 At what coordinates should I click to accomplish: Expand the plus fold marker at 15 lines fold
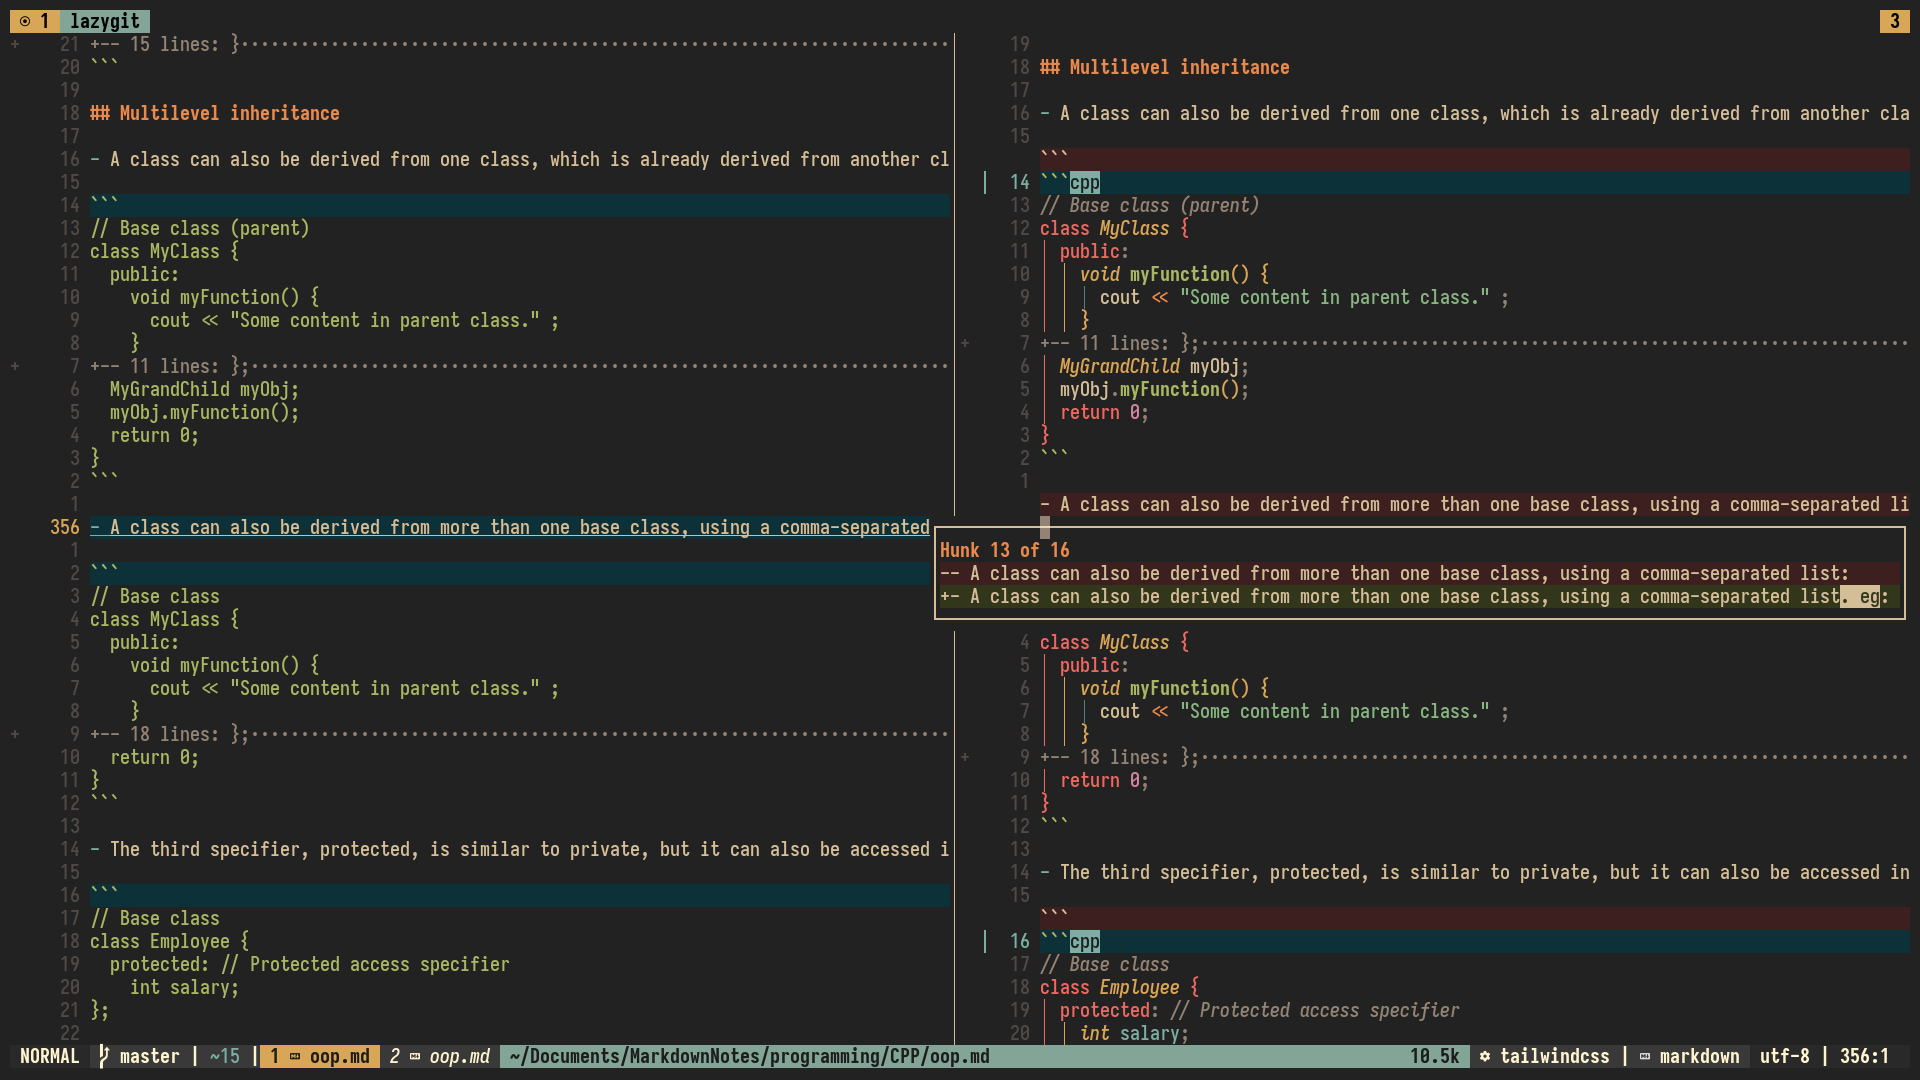pyautogui.click(x=15, y=44)
